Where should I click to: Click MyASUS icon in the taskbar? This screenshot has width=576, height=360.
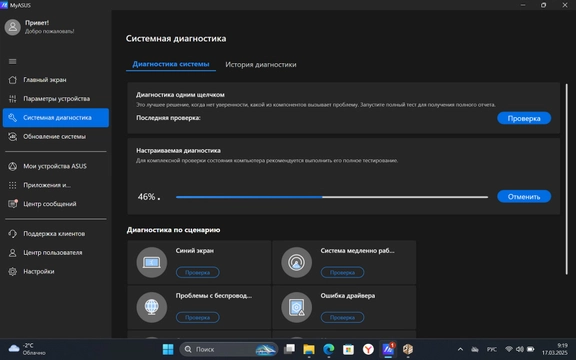click(388, 349)
